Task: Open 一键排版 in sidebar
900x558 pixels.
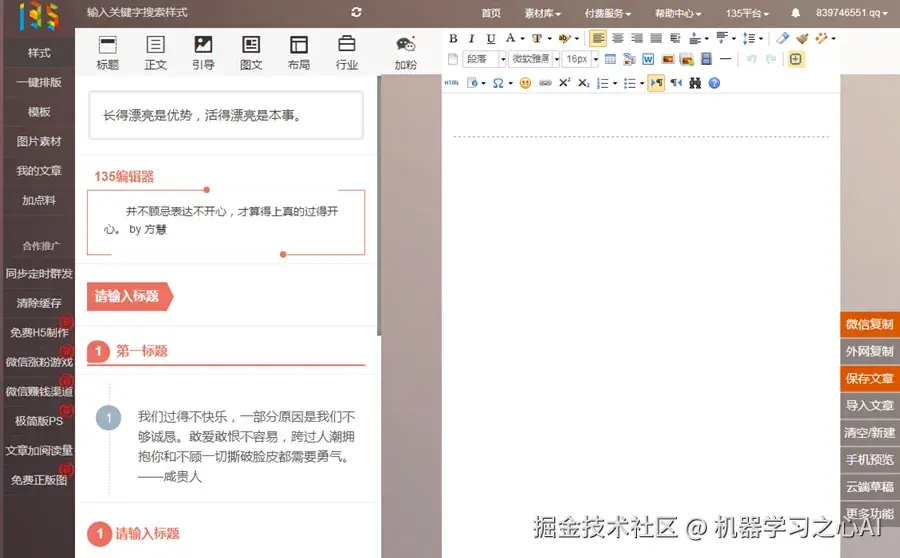Action: (39, 82)
